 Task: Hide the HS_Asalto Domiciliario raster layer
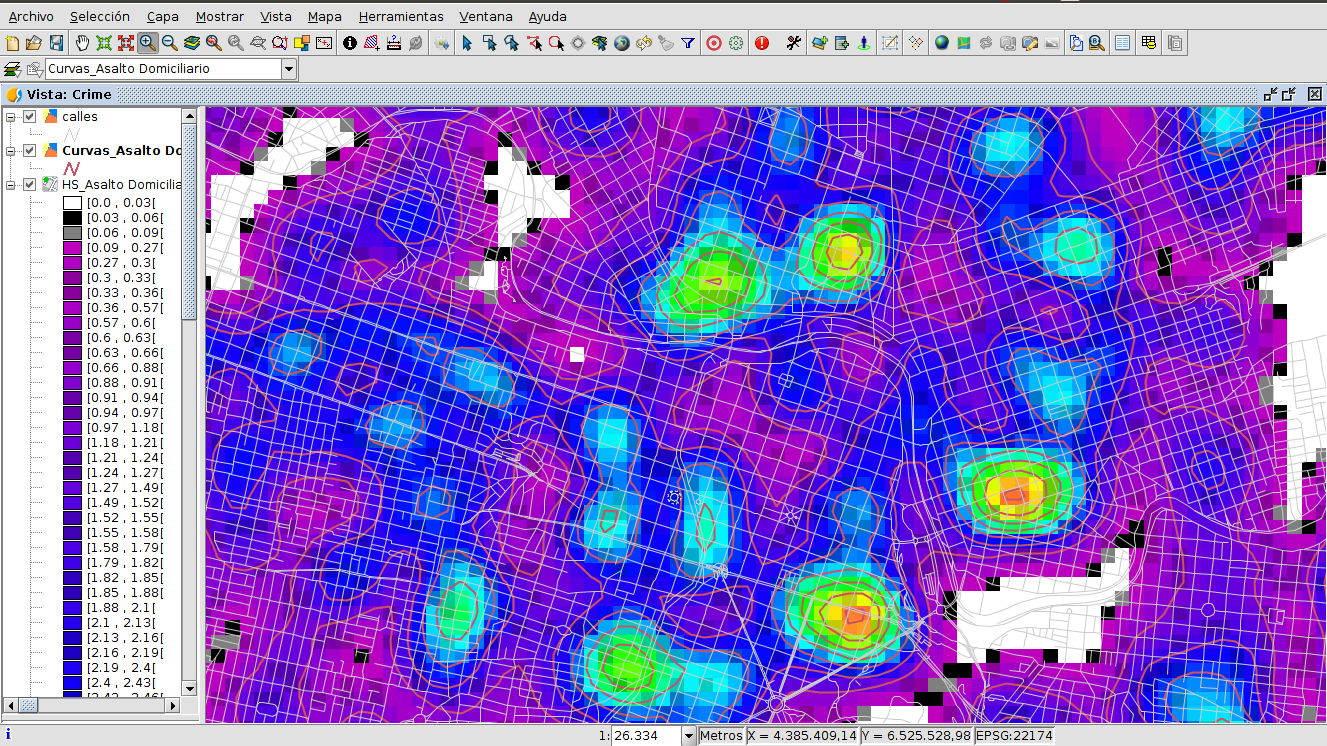click(x=30, y=185)
